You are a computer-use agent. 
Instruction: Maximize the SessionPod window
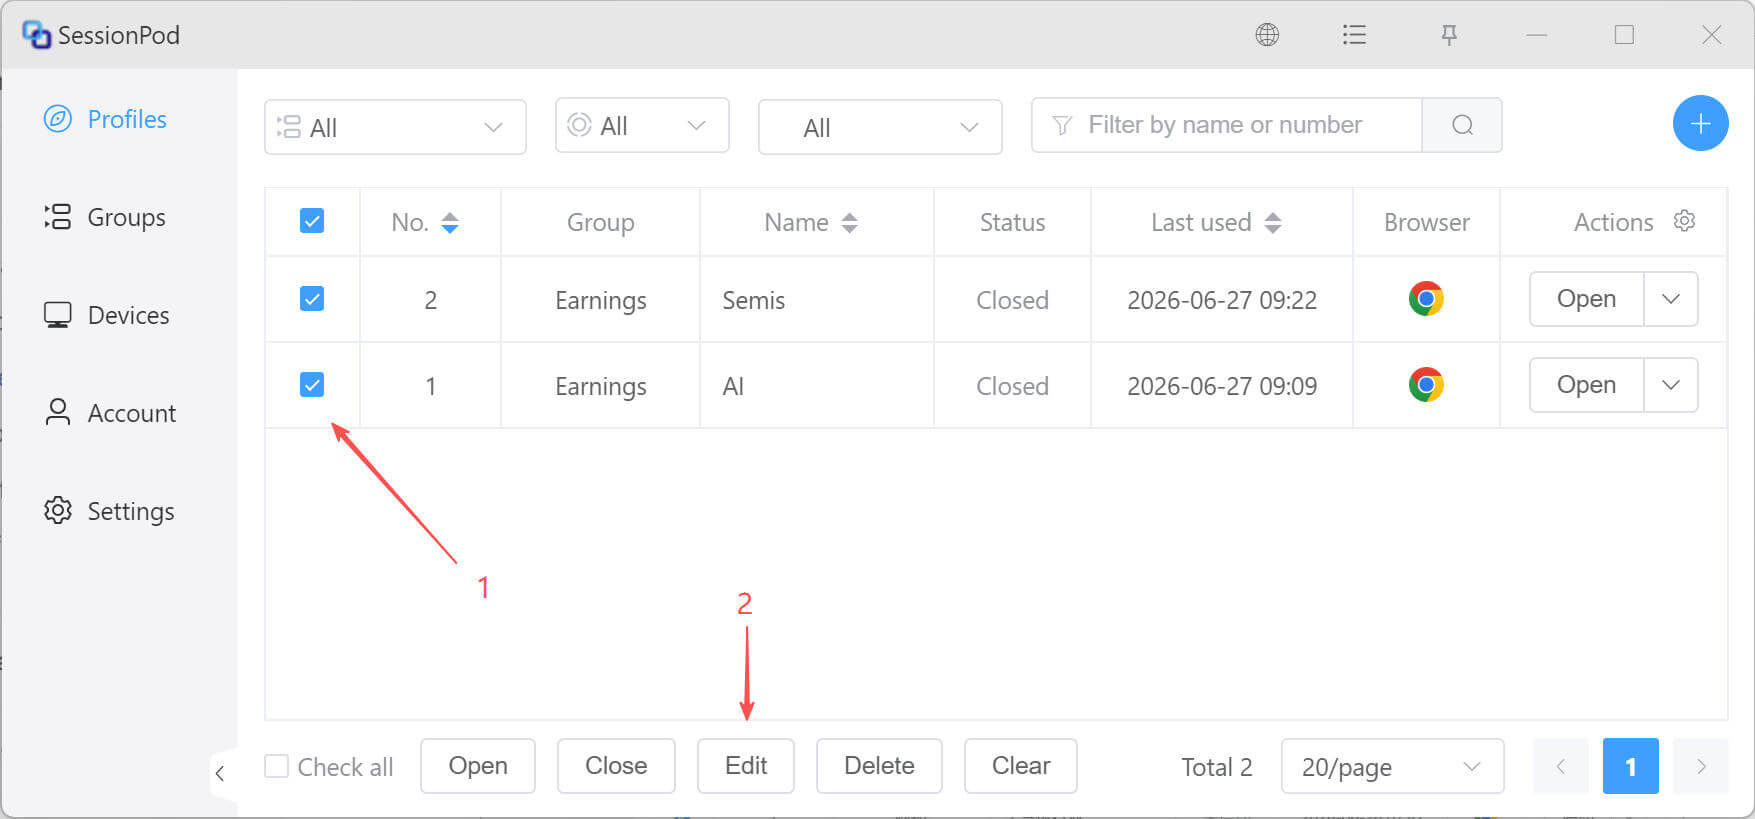[1624, 35]
